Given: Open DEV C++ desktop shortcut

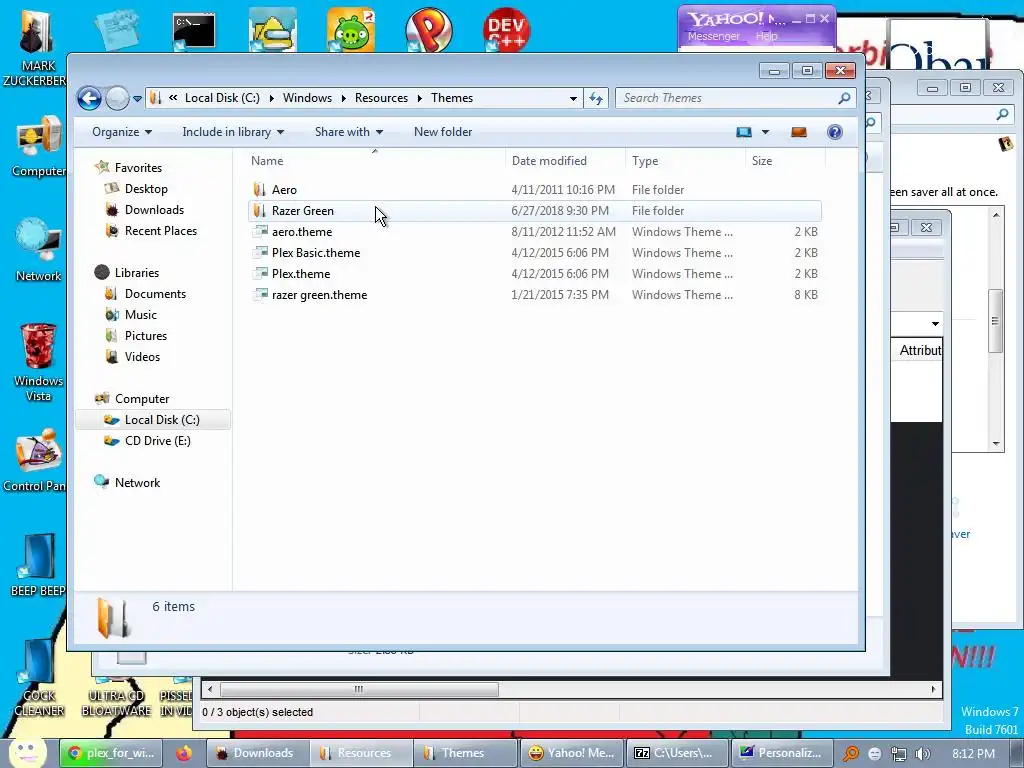Looking at the screenshot, I should click(x=506, y=29).
